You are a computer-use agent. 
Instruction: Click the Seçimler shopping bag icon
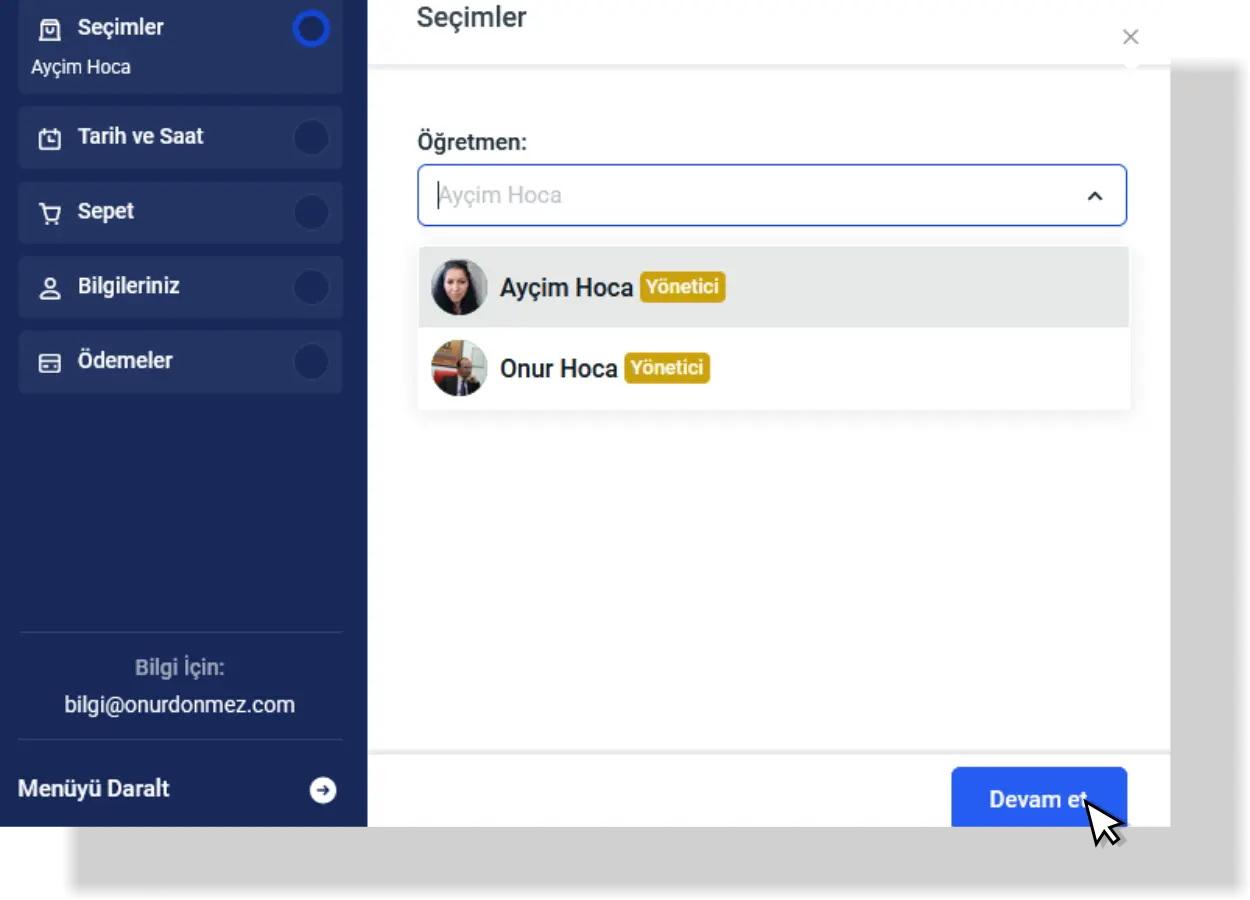coord(49,30)
